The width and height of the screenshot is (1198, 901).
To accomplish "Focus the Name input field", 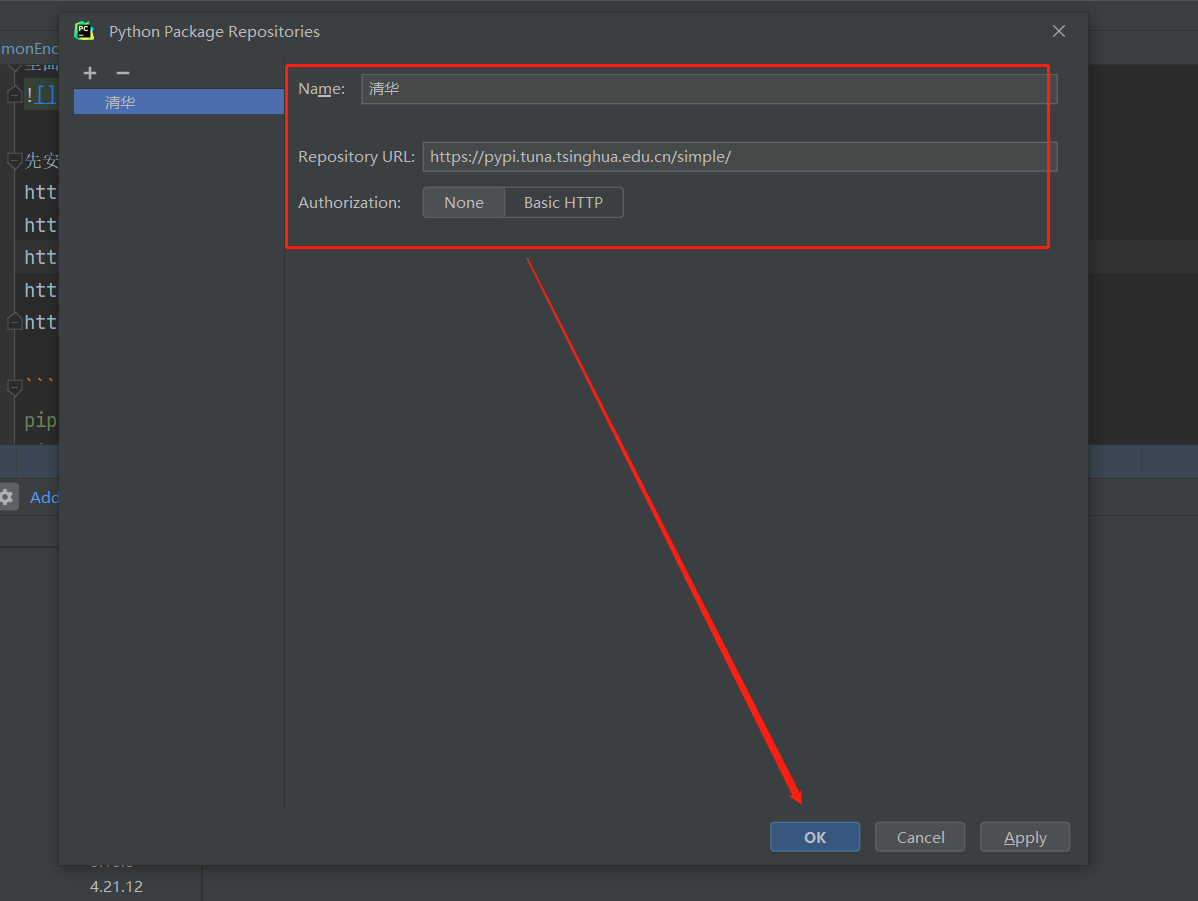I will point(709,89).
